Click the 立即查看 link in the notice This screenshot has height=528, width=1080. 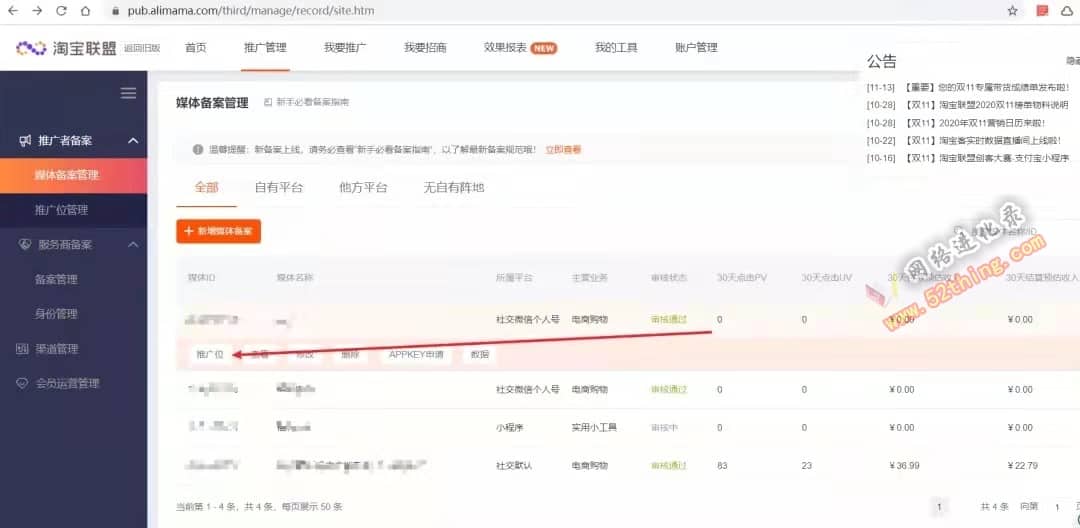[x=563, y=149]
